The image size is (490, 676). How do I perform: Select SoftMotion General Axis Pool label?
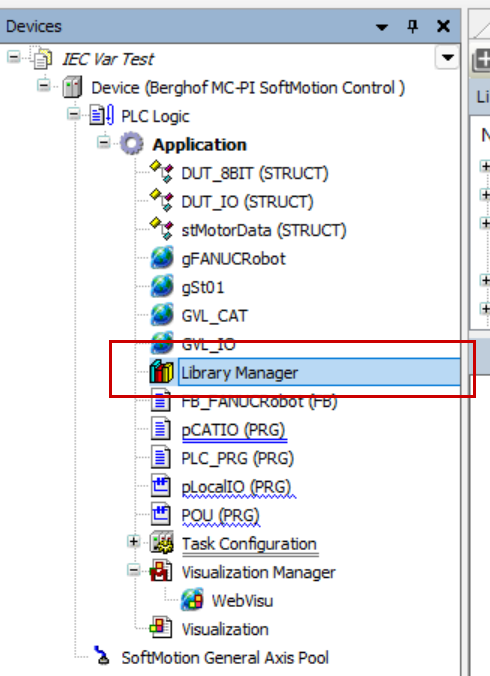(x=225, y=657)
